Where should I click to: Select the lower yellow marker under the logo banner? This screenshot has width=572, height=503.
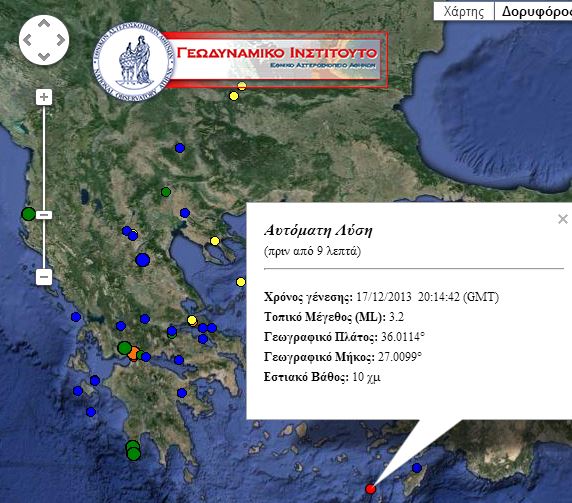(x=234, y=96)
